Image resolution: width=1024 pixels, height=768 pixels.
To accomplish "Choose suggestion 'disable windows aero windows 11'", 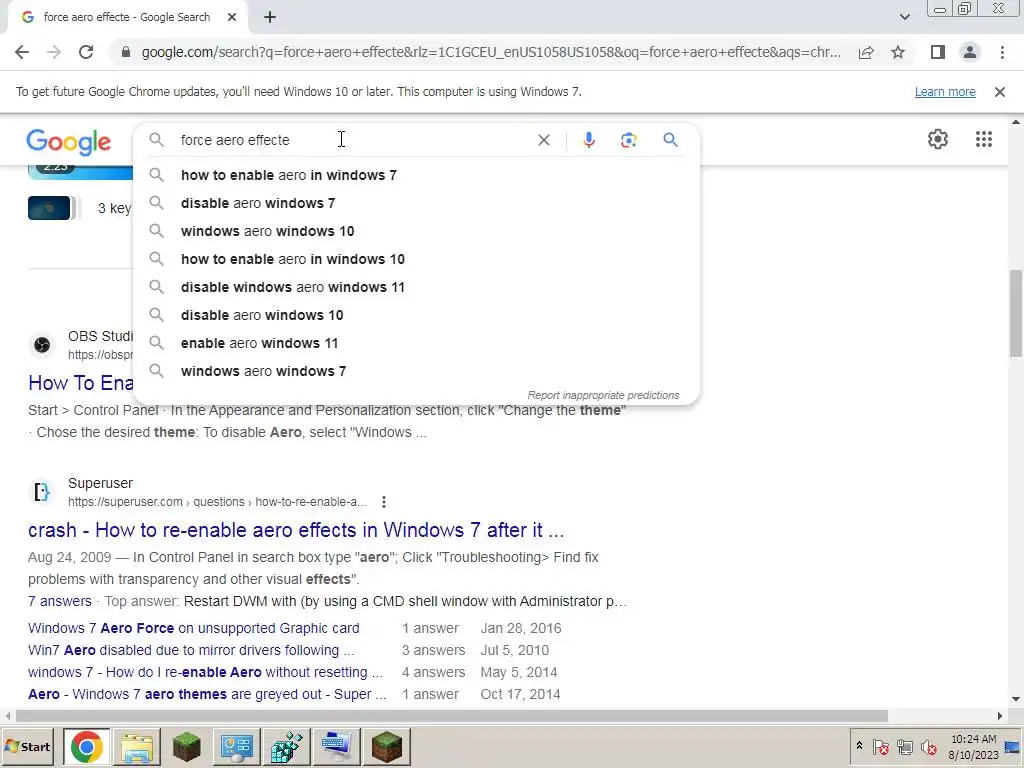I will click(x=416, y=287).
